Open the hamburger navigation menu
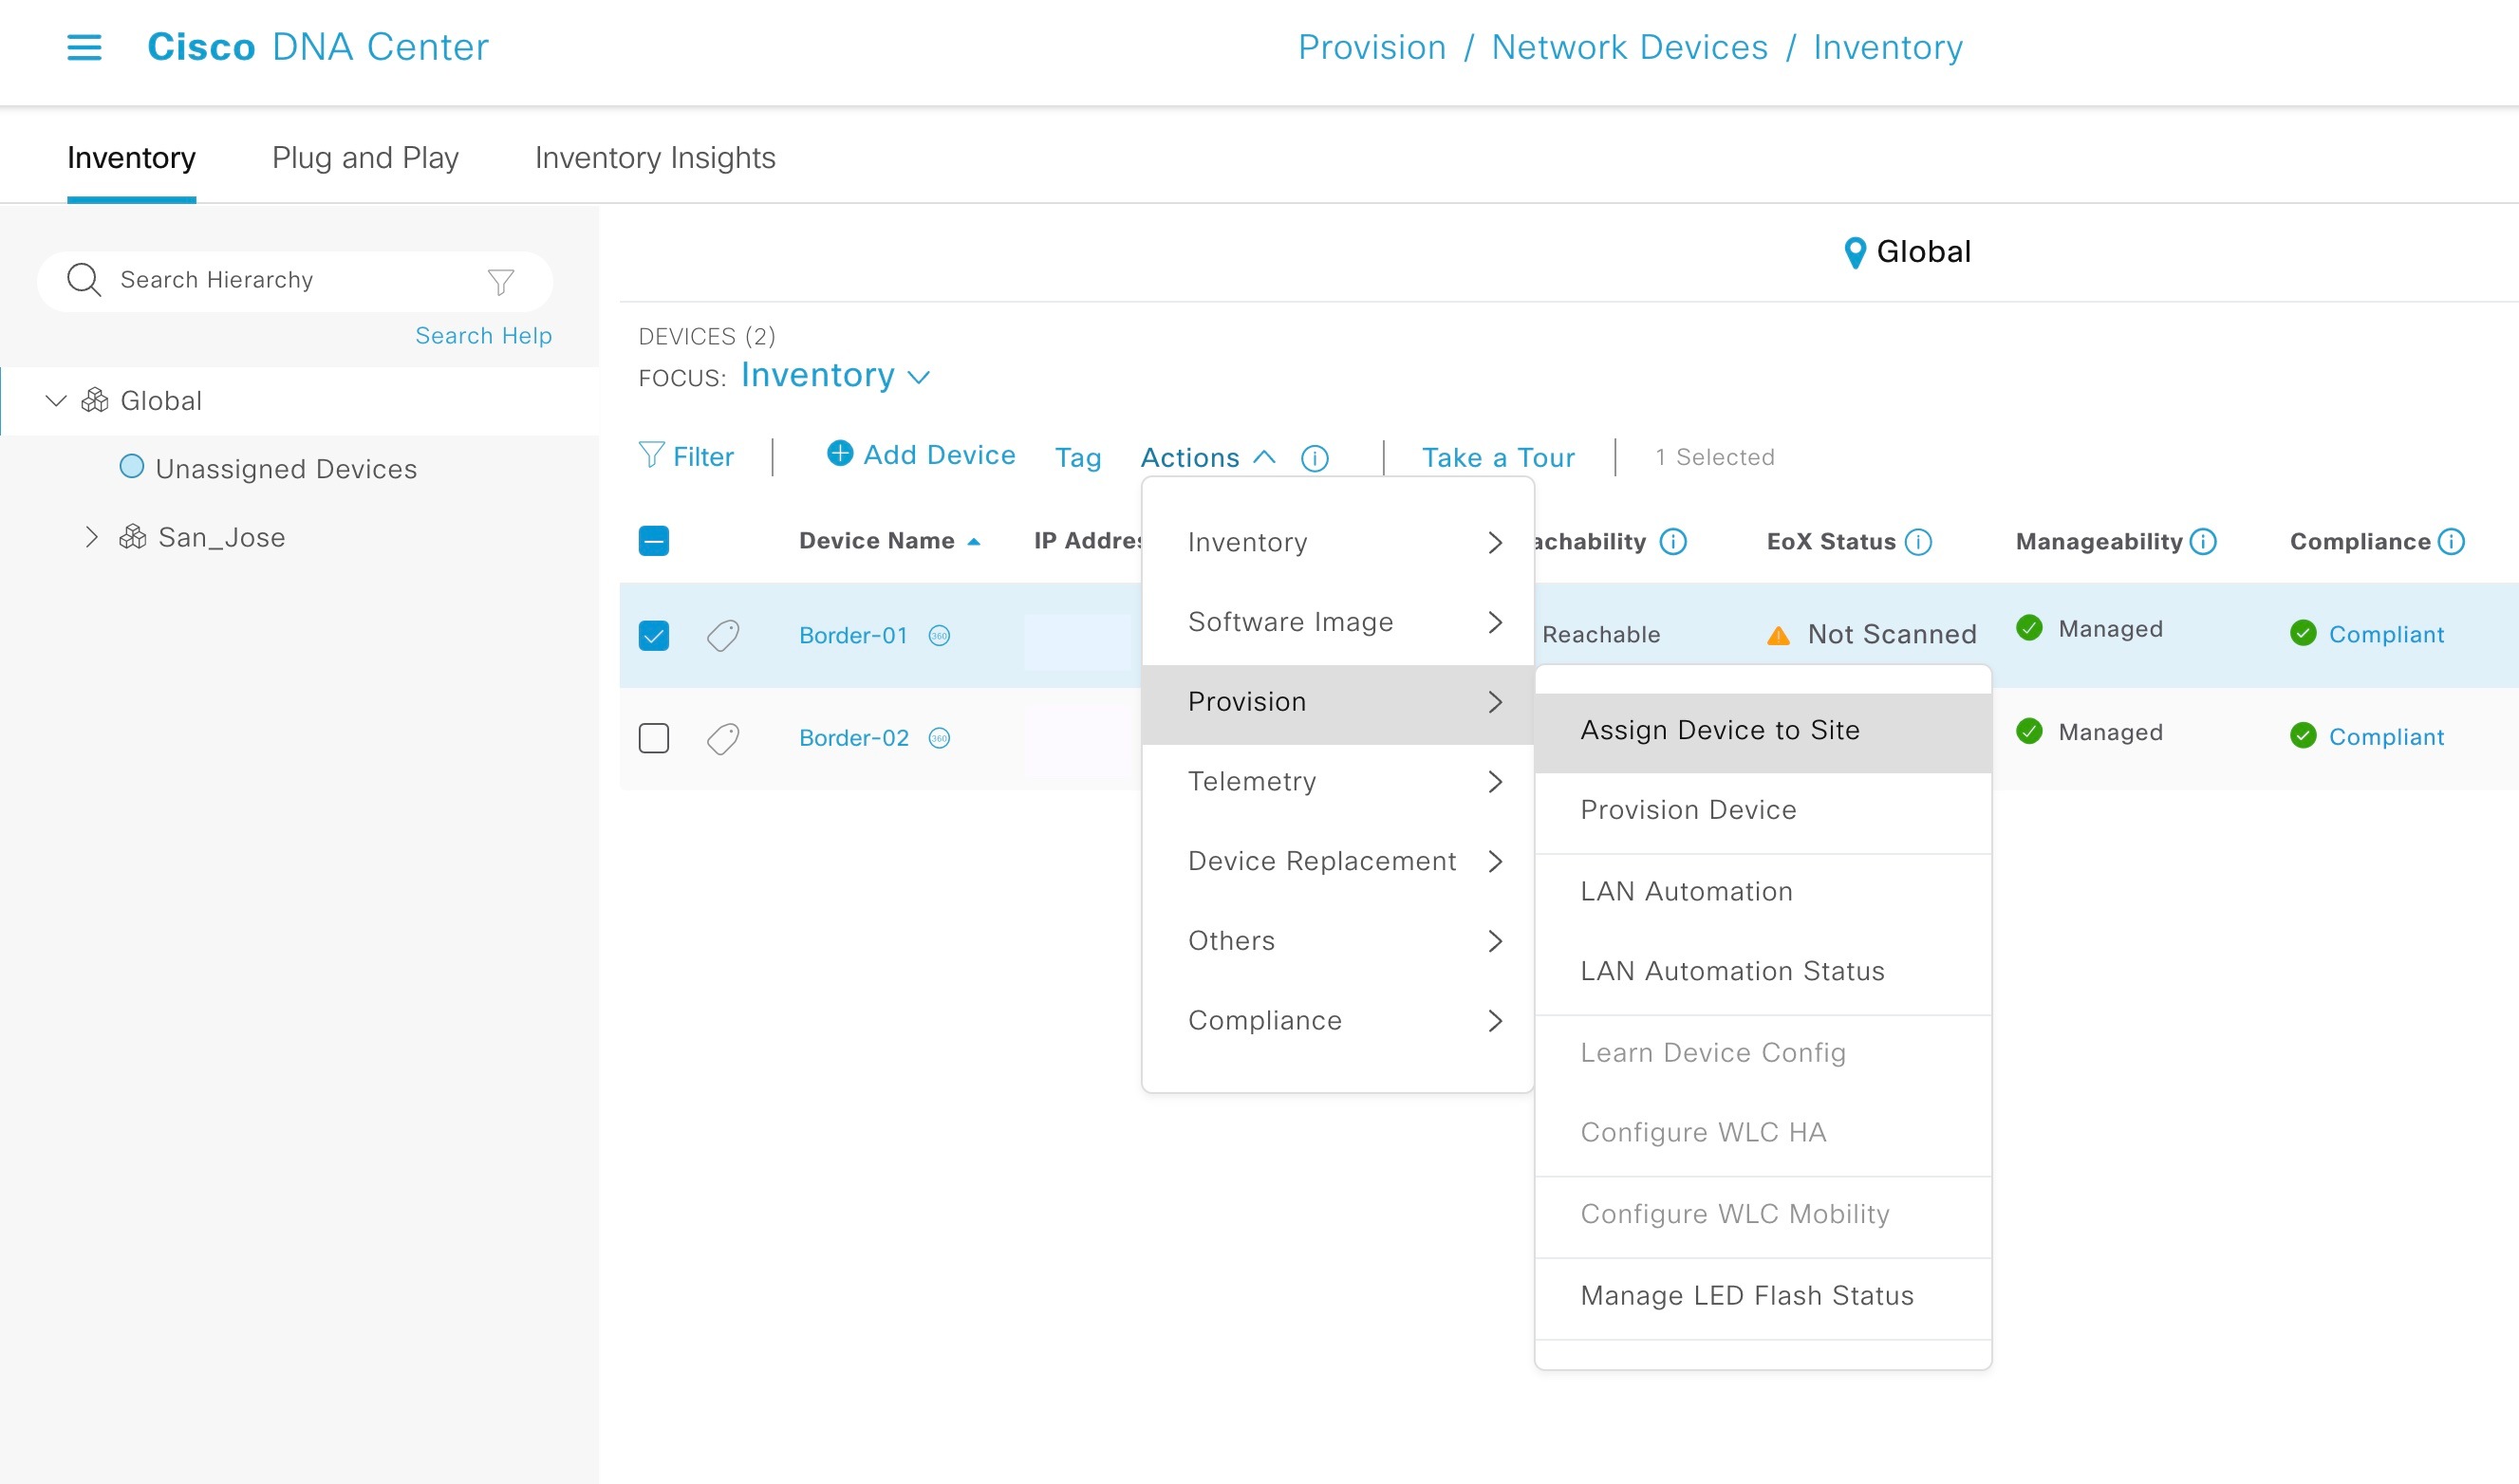 coord(84,47)
